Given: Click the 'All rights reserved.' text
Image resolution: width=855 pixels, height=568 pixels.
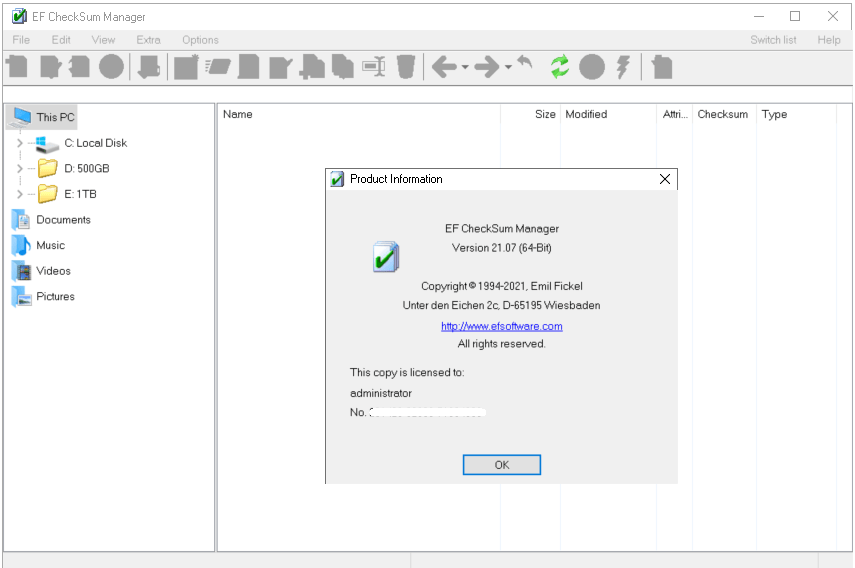Looking at the screenshot, I should coord(502,344).
